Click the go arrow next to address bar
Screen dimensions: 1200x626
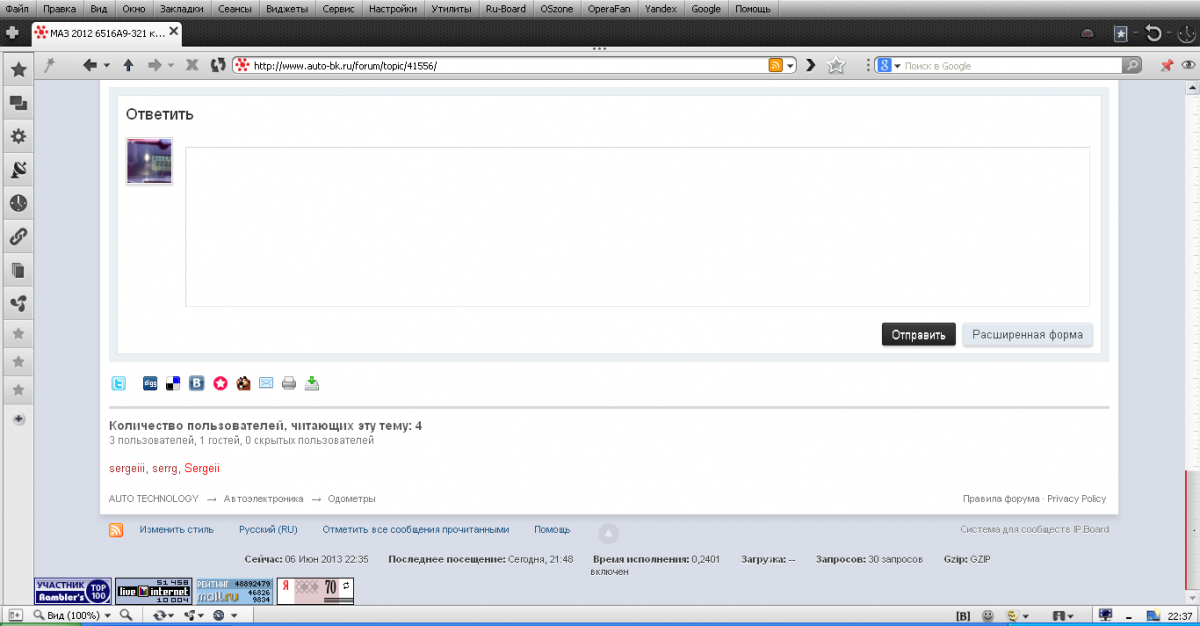(811, 65)
